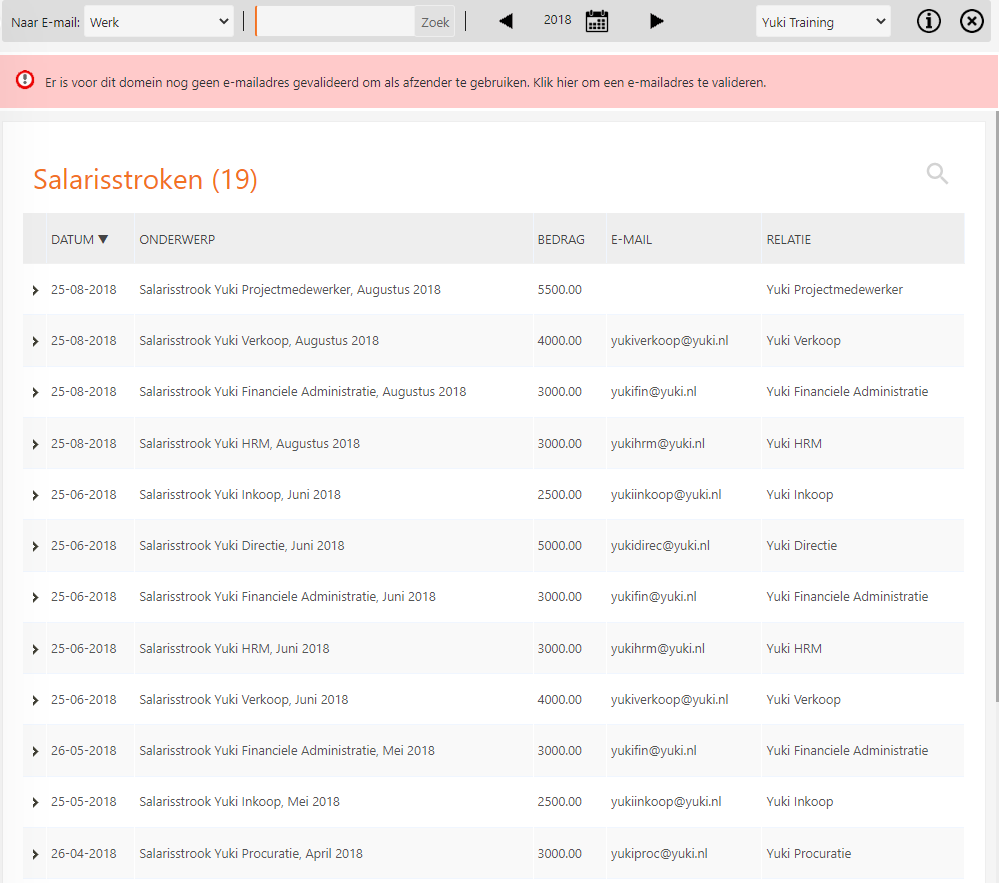Click amount 5000.00
Screen dimensions: 999x883
[x=559, y=545]
